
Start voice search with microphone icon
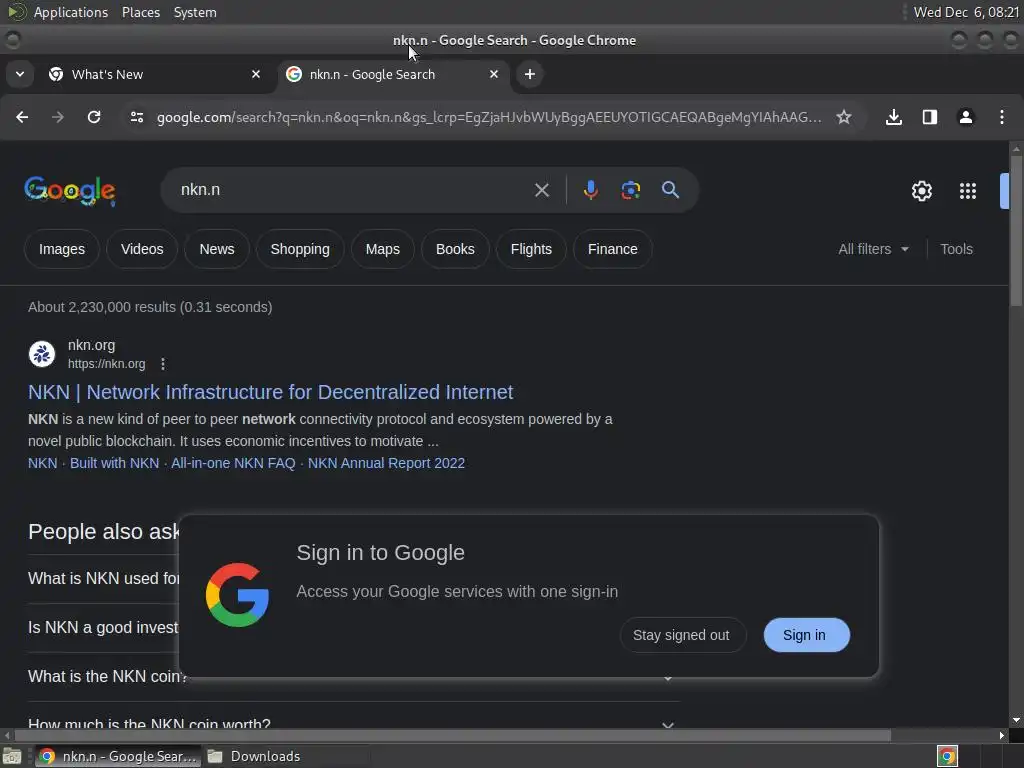point(590,190)
